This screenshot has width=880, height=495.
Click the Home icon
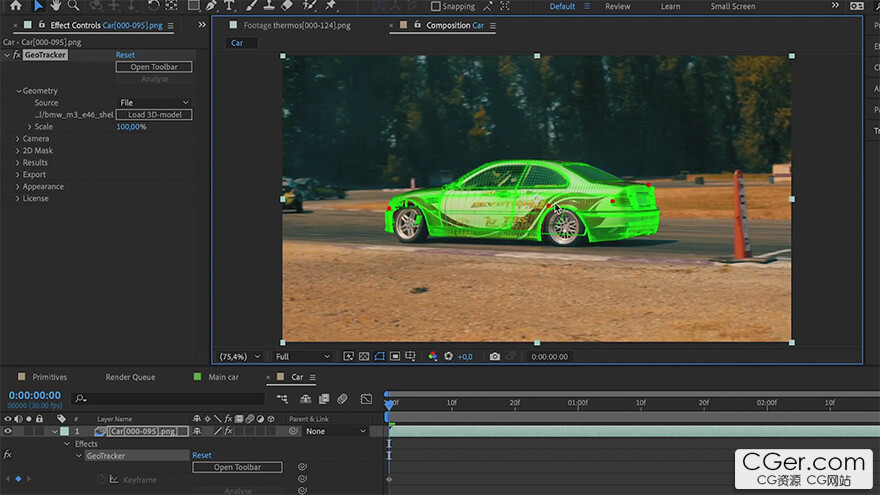point(15,6)
